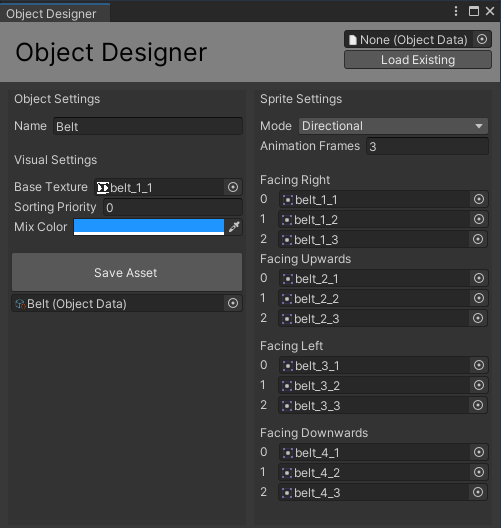
Task: Open picker for belt_2_1 sprite slot
Action: point(478,278)
